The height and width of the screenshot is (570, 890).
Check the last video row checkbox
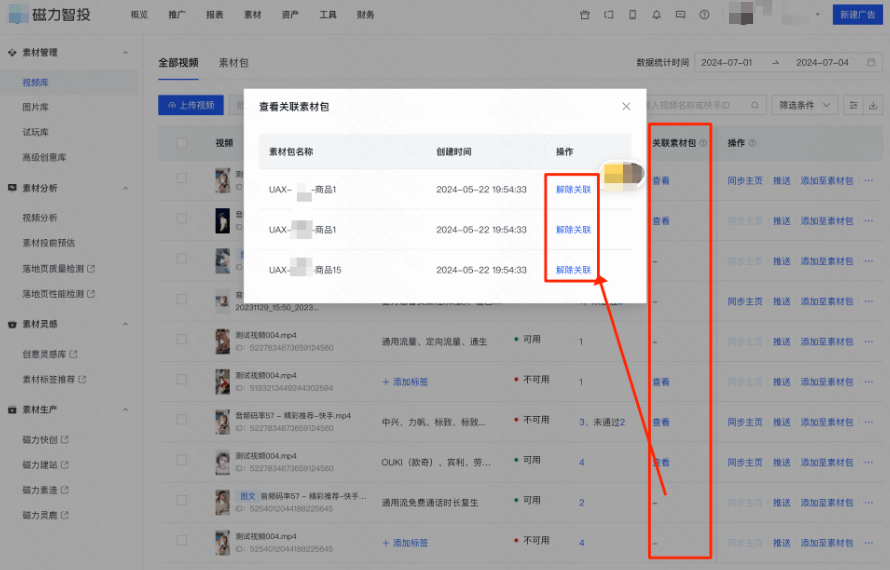tap(182, 542)
